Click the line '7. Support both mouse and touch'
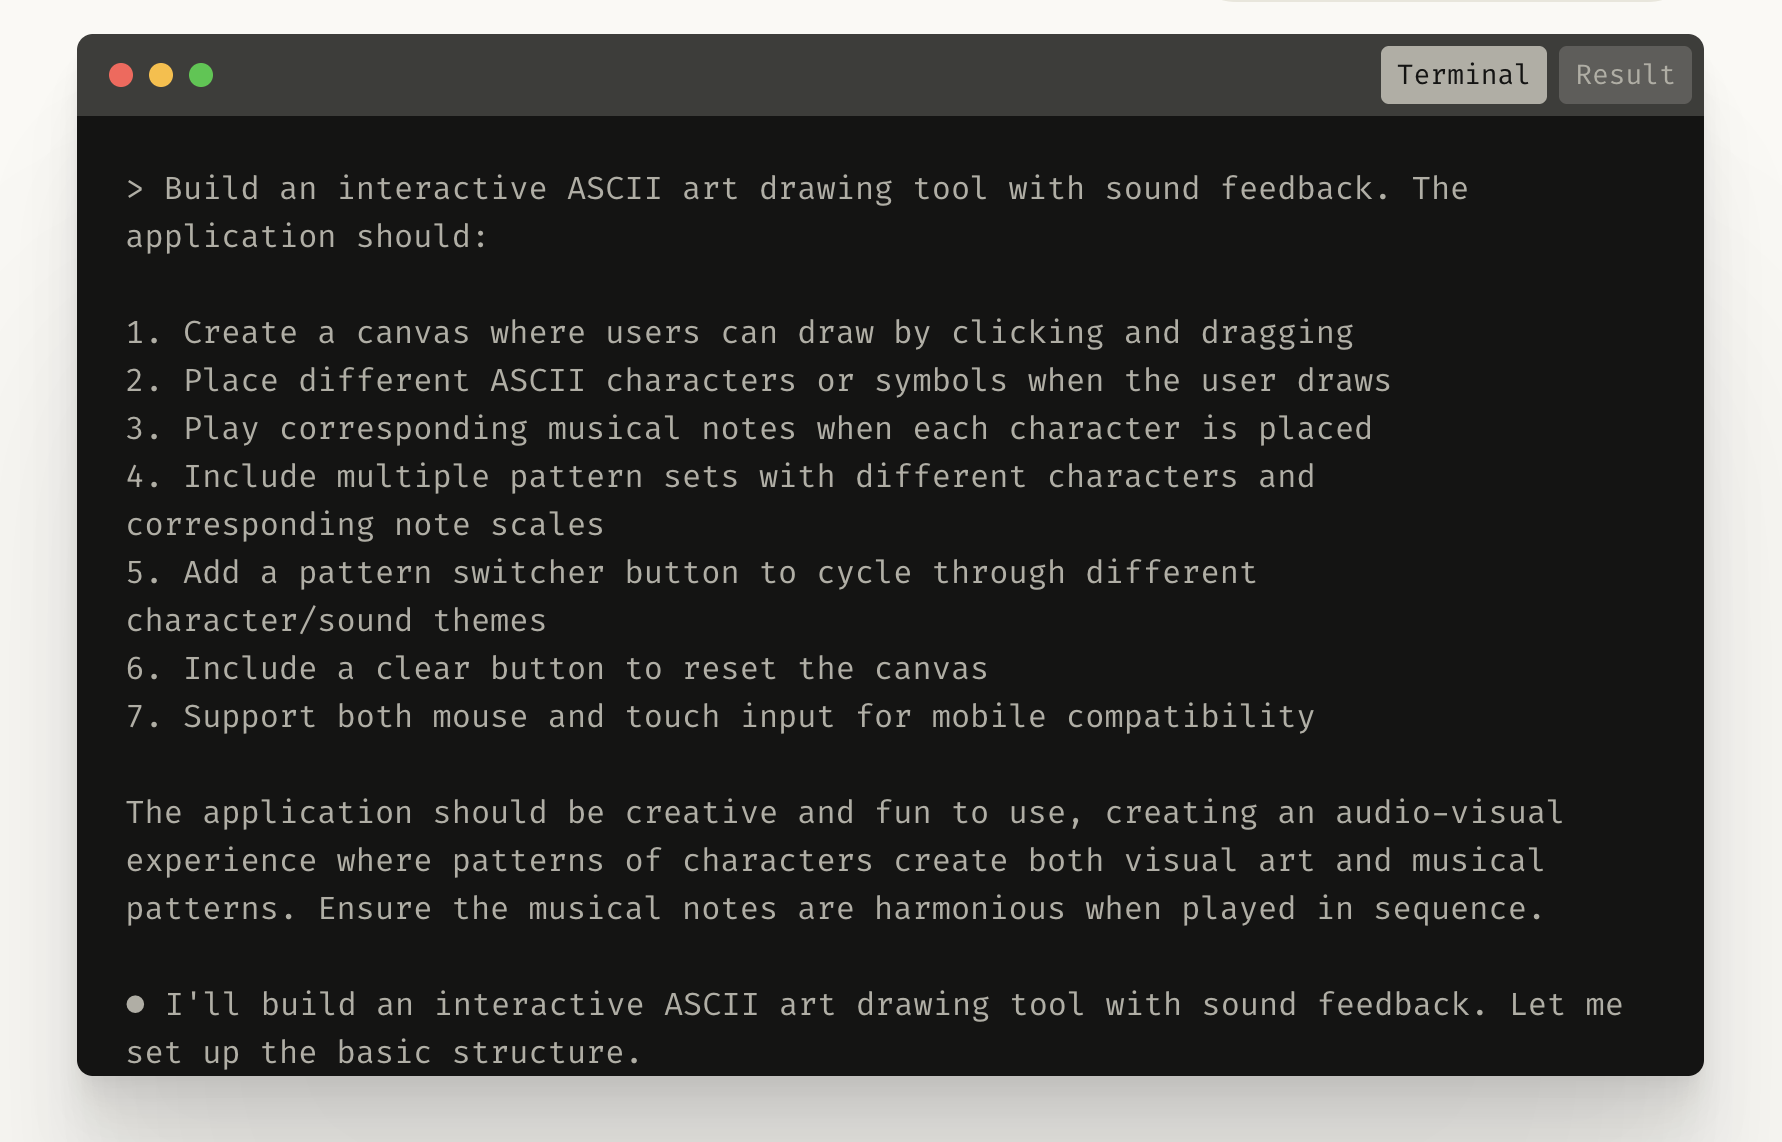This screenshot has width=1782, height=1142. [x=720, y=716]
